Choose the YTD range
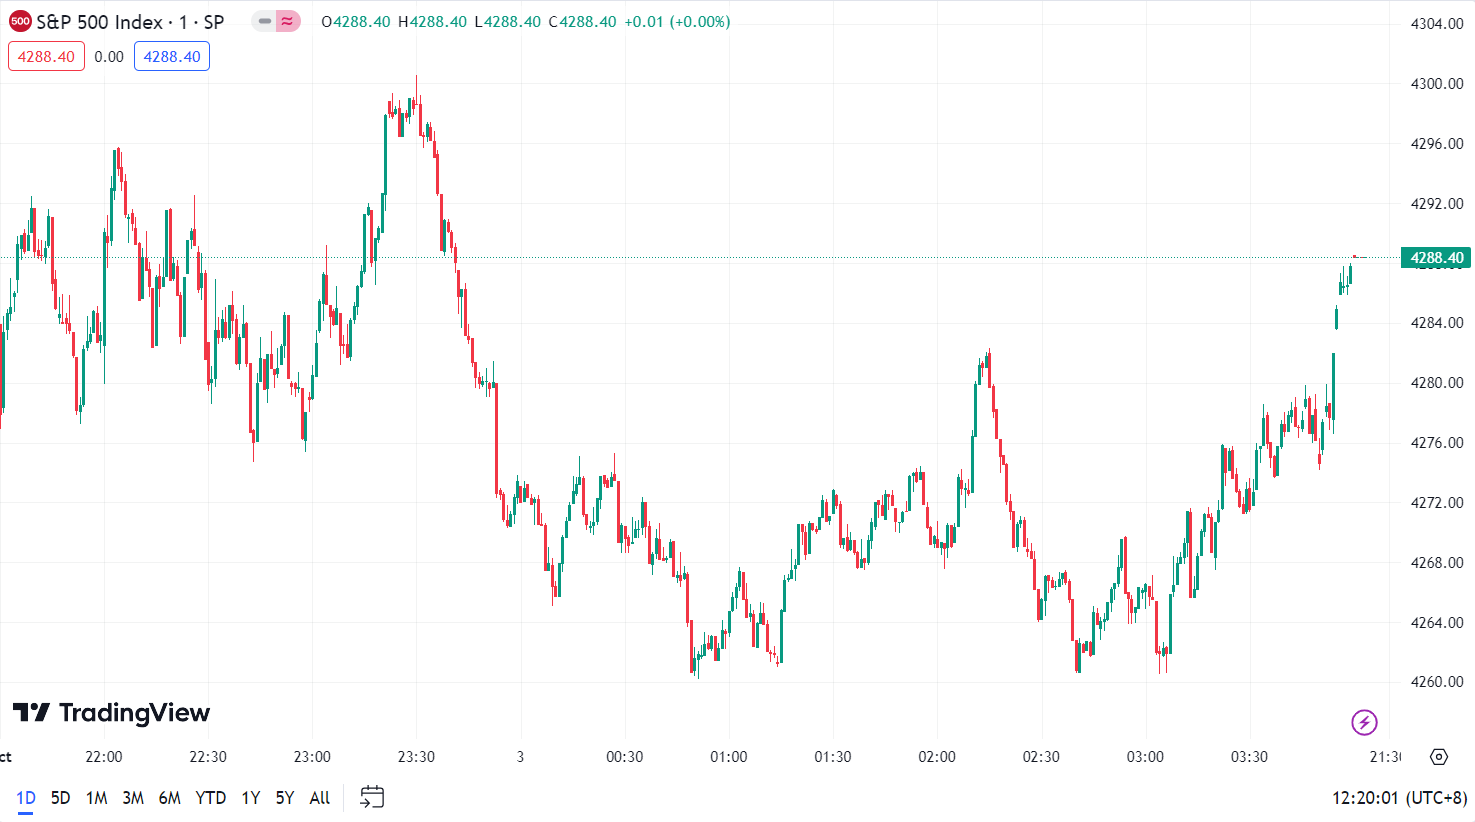Screen dimensions: 1475x822 tap(210, 798)
